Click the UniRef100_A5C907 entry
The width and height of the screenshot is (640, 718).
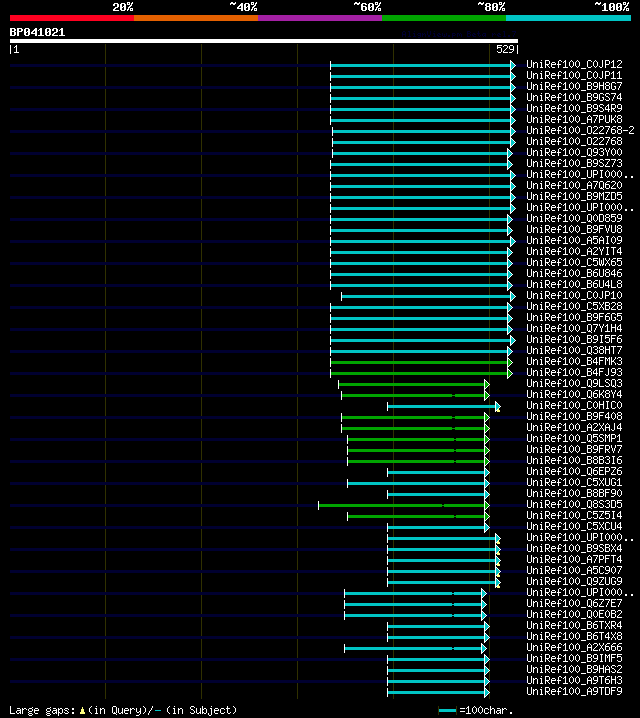574,570
